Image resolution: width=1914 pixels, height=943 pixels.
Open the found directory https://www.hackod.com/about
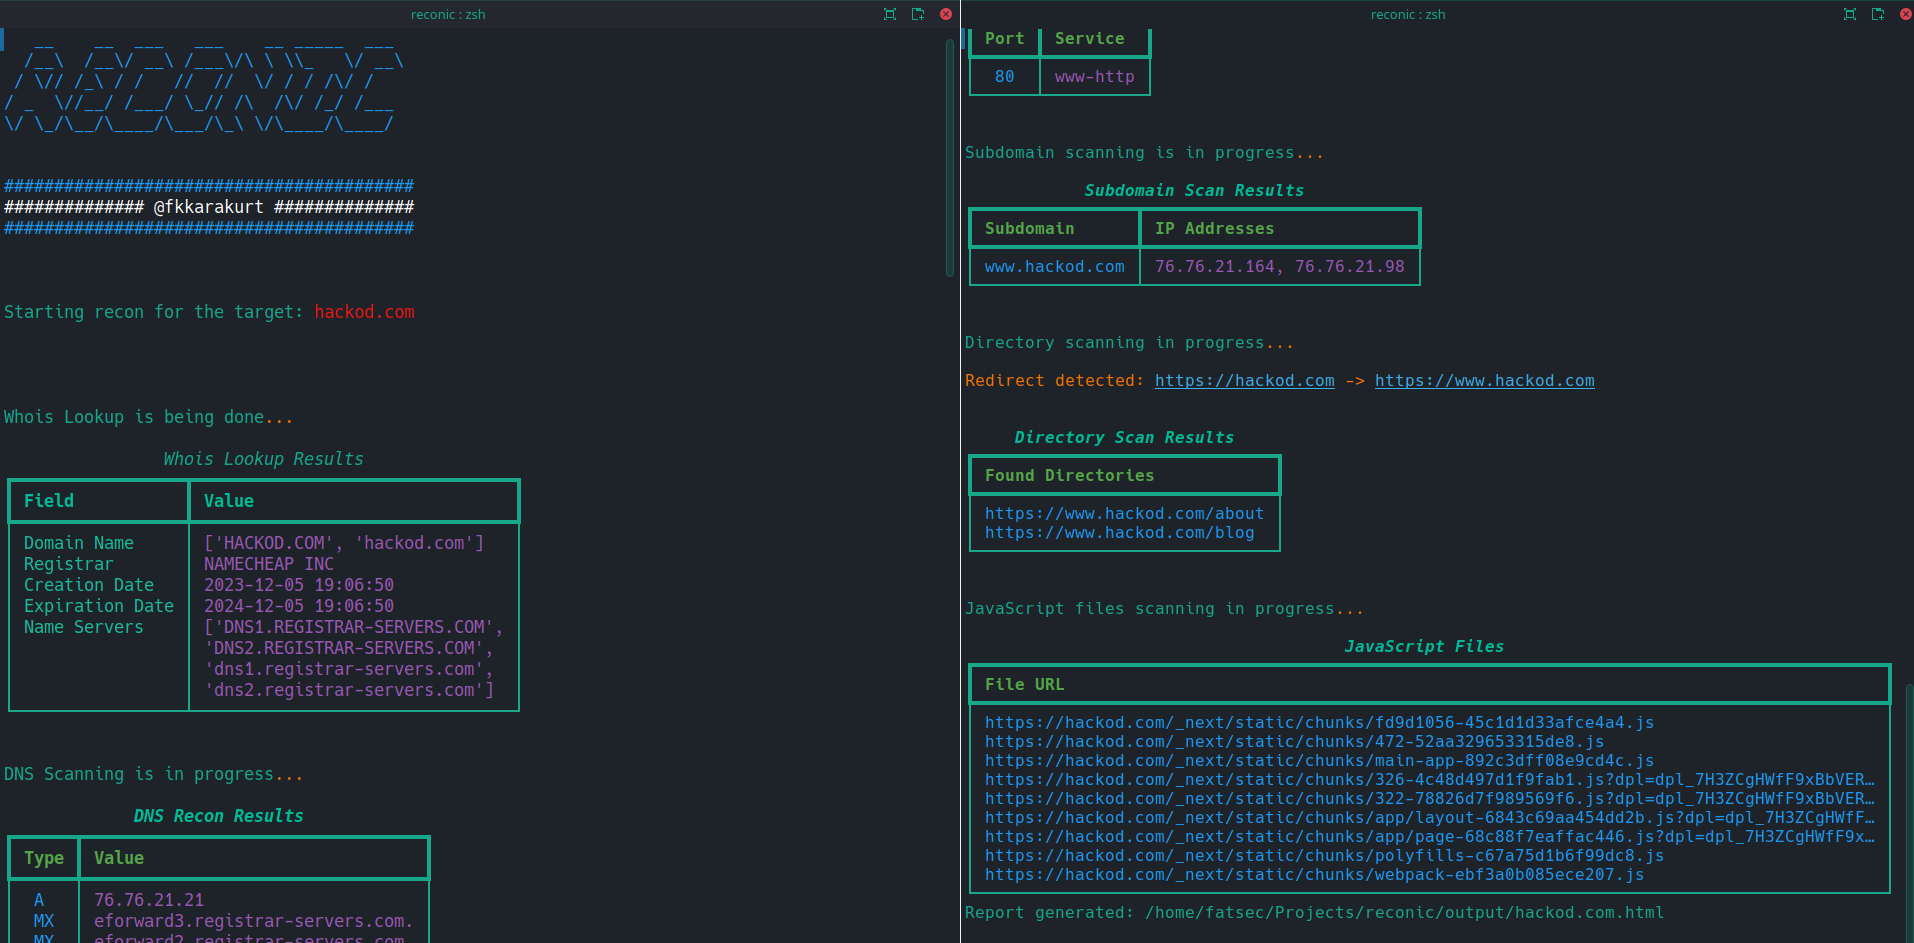[1124, 514]
